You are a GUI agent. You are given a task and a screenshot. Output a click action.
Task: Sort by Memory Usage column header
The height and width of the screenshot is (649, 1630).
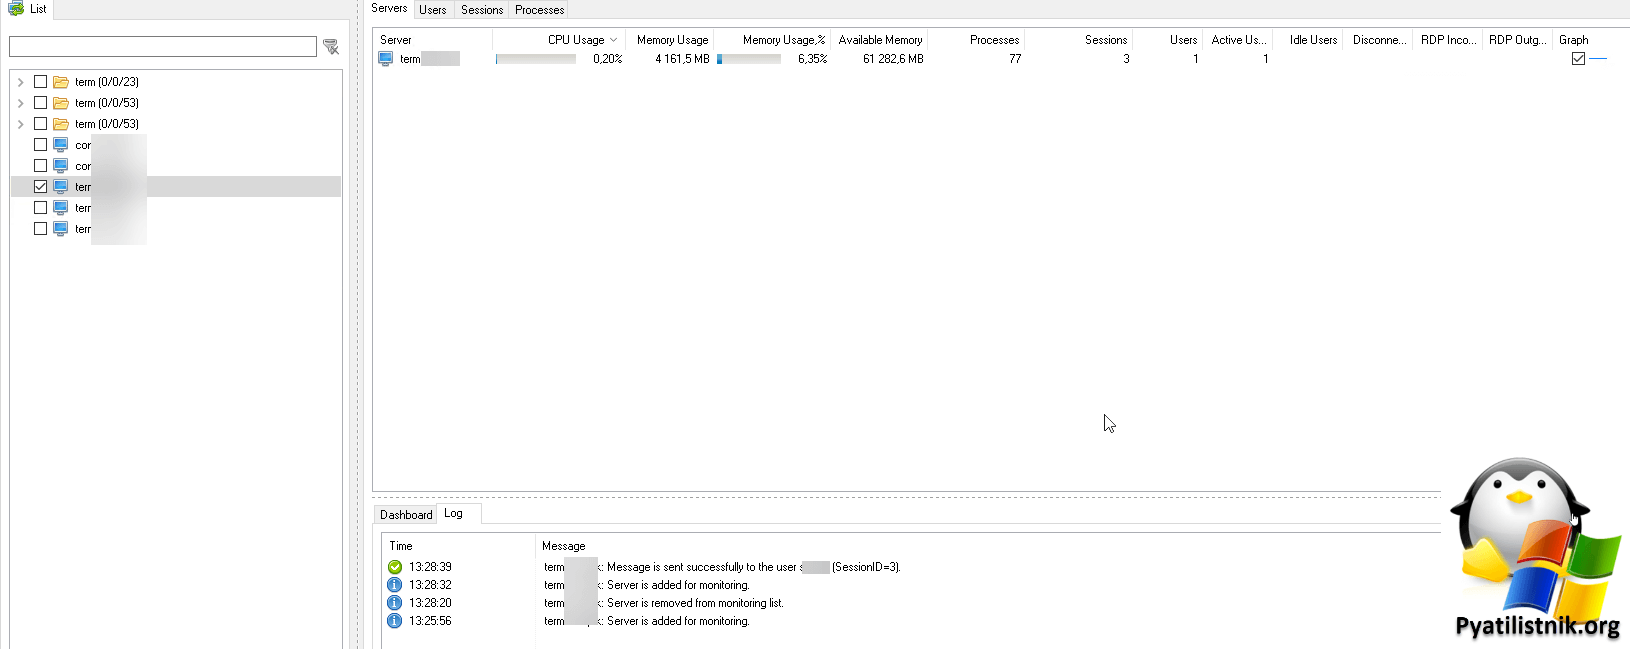(x=672, y=40)
